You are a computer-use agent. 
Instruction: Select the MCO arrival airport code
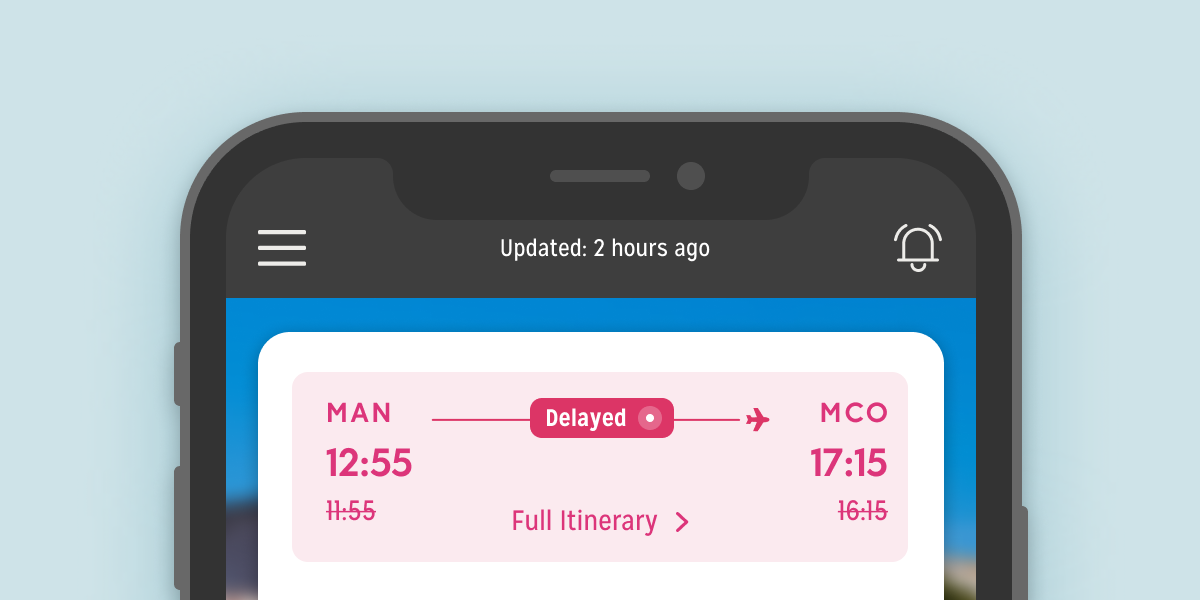coord(854,413)
